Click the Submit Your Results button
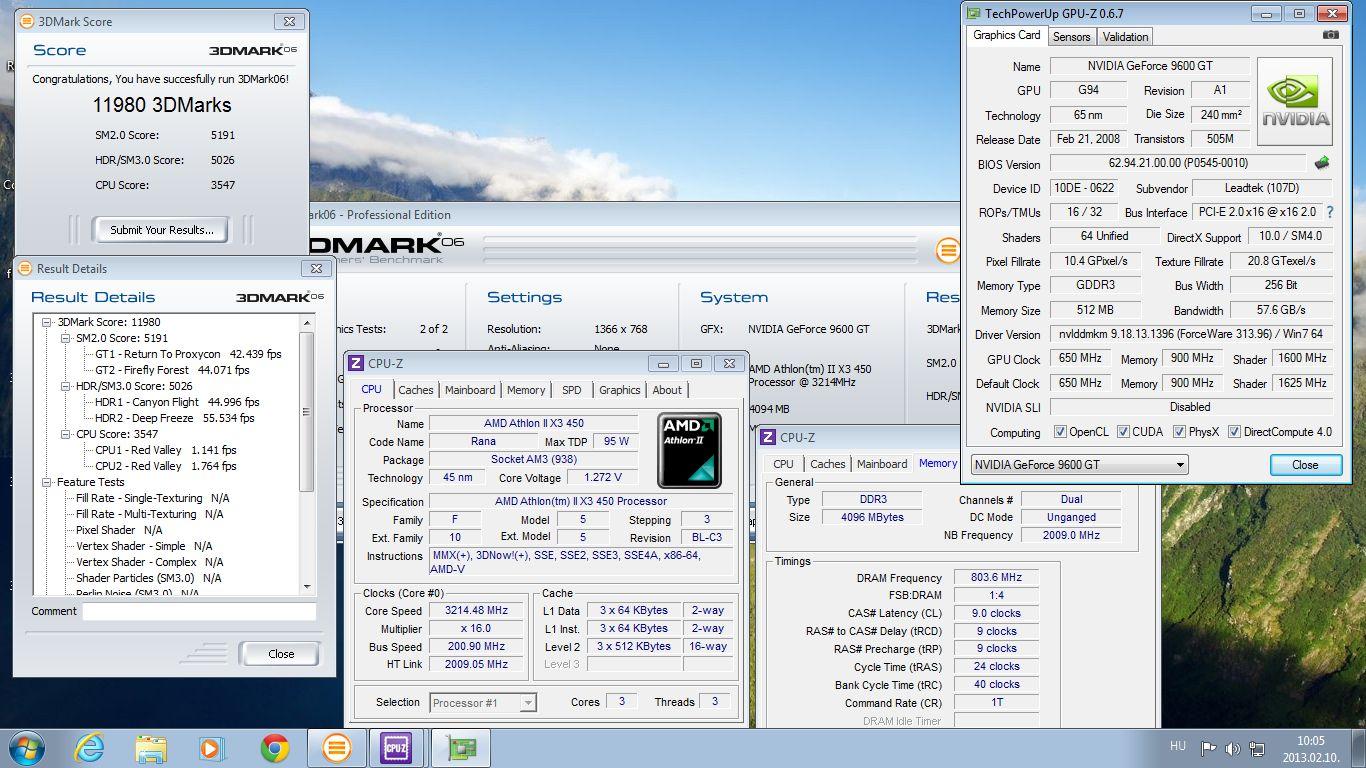Viewport: 1366px width, 768px height. (161, 230)
